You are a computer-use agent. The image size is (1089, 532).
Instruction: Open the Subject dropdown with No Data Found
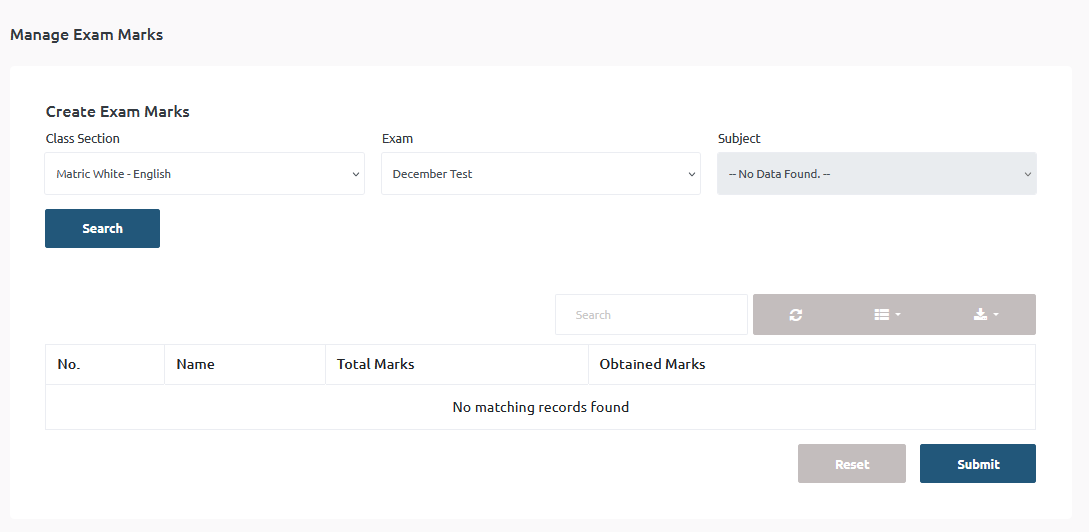click(x=876, y=174)
